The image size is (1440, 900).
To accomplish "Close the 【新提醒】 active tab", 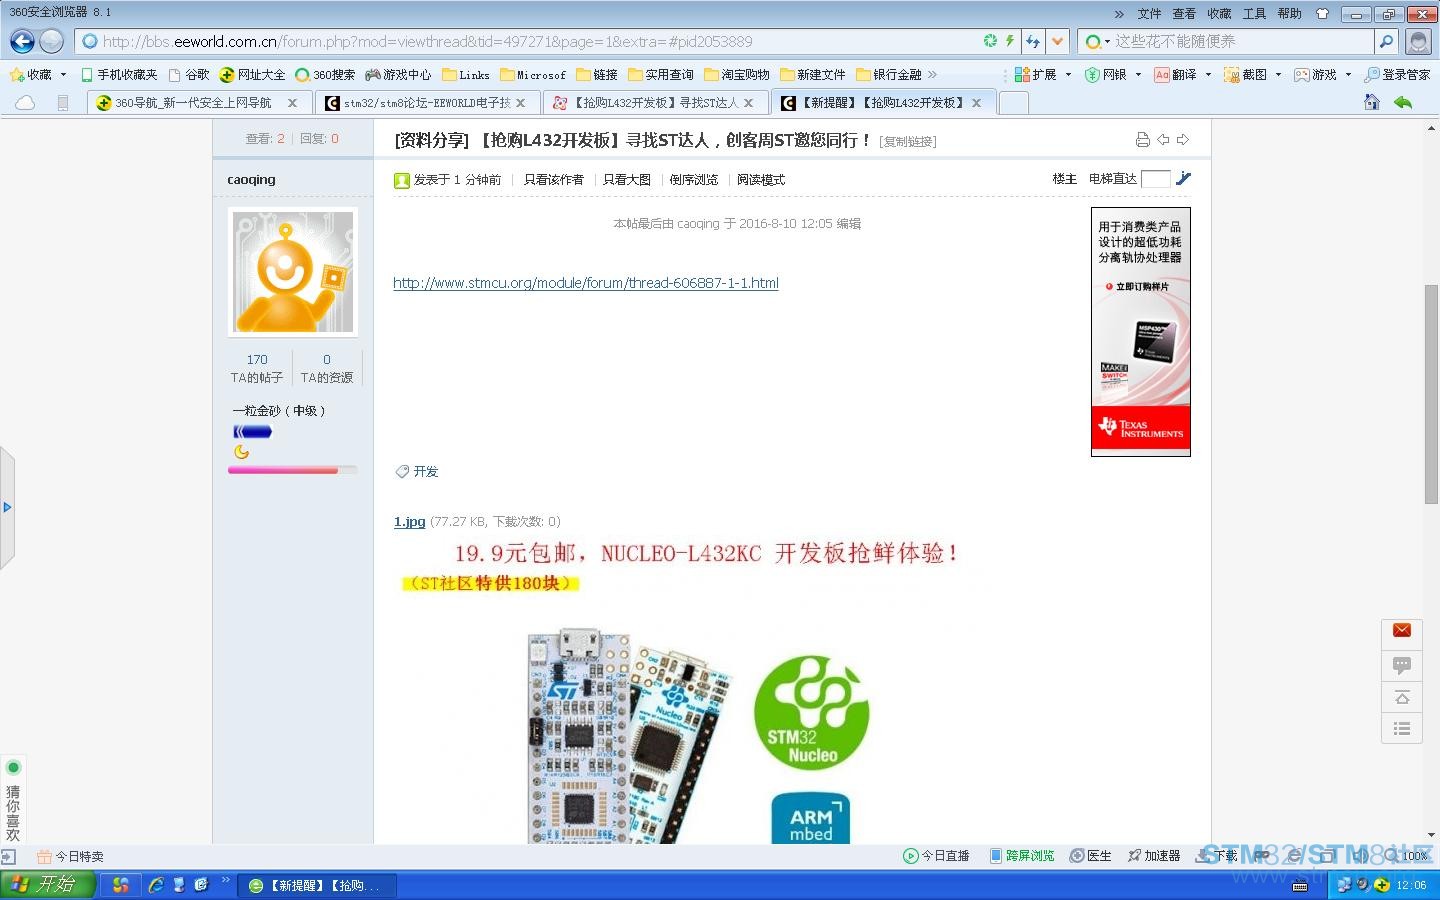I will click(977, 103).
